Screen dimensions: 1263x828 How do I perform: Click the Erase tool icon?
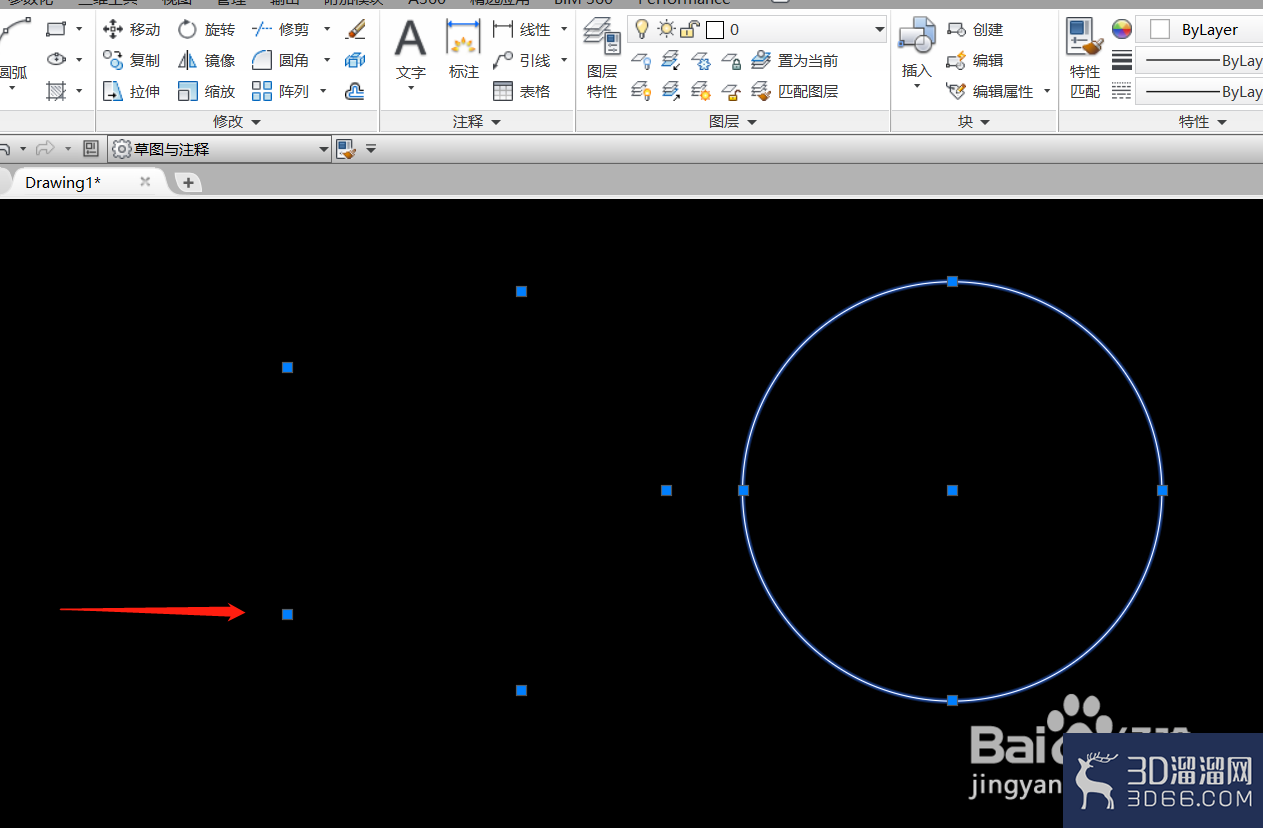pyautogui.click(x=355, y=30)
